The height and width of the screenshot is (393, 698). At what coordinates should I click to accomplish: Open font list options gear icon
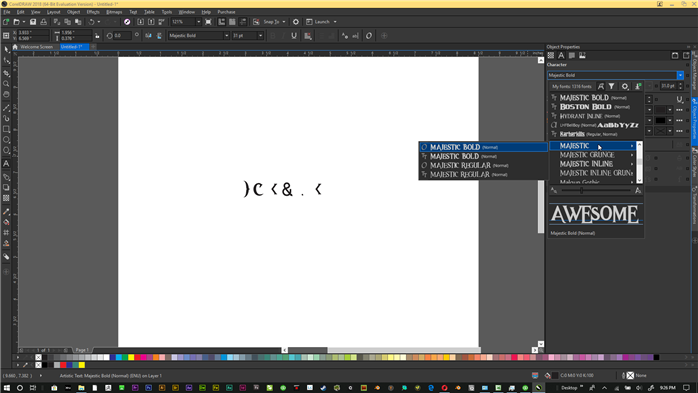click(x=625, y=86)
